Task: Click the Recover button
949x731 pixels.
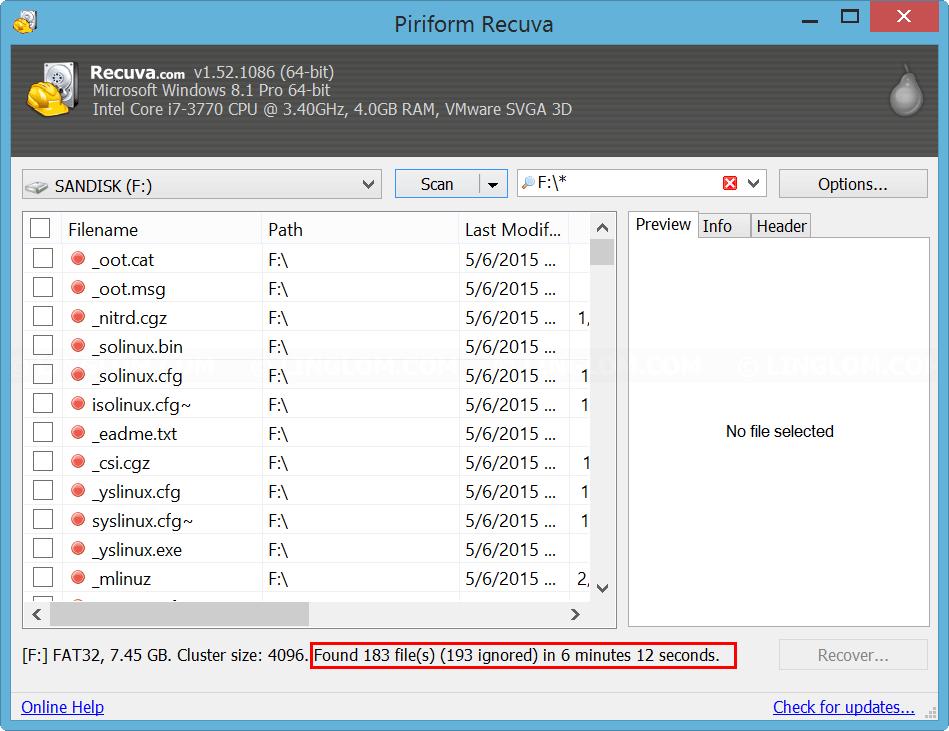Action: click(x=853, y=655)
